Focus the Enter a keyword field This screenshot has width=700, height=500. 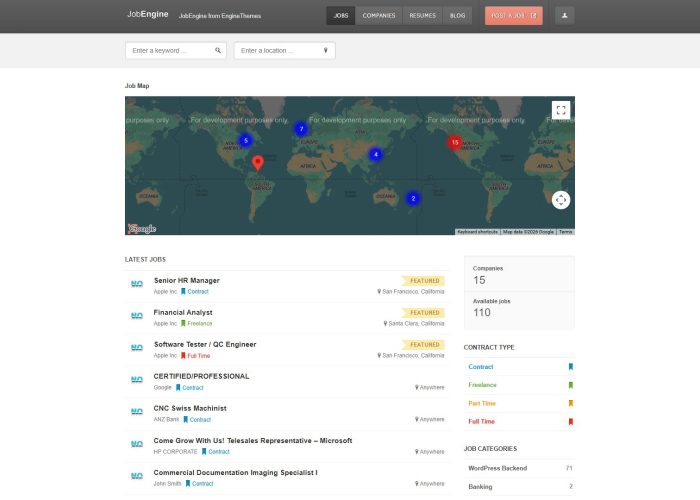[x=175, y=50]
